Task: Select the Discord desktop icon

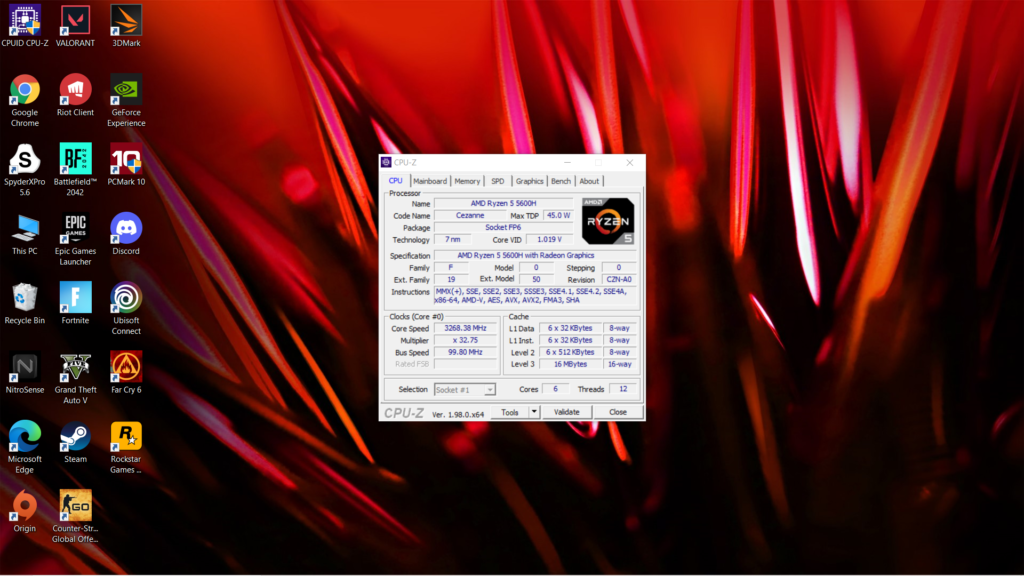Action: 126,234
